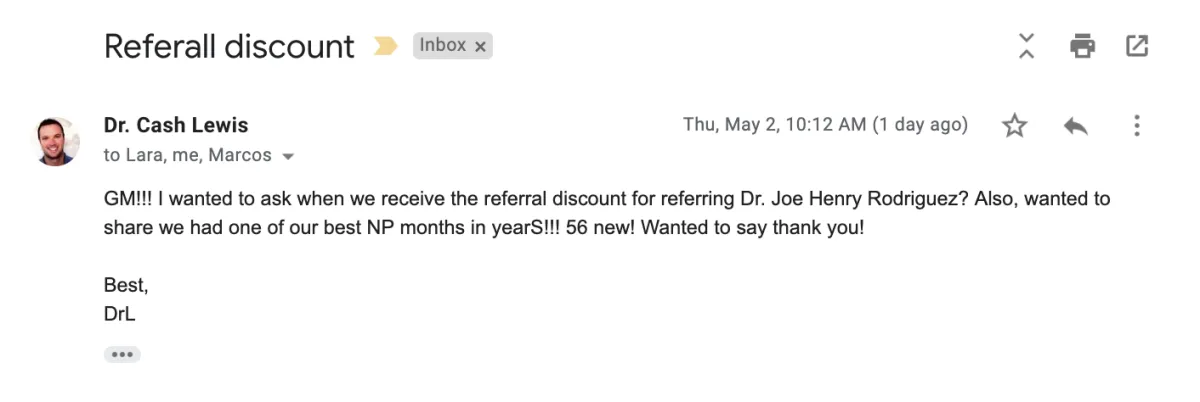Click the sender name Dr. Cash Lewis
This screenshot has height=402, width=1200.
coord(176,125)
